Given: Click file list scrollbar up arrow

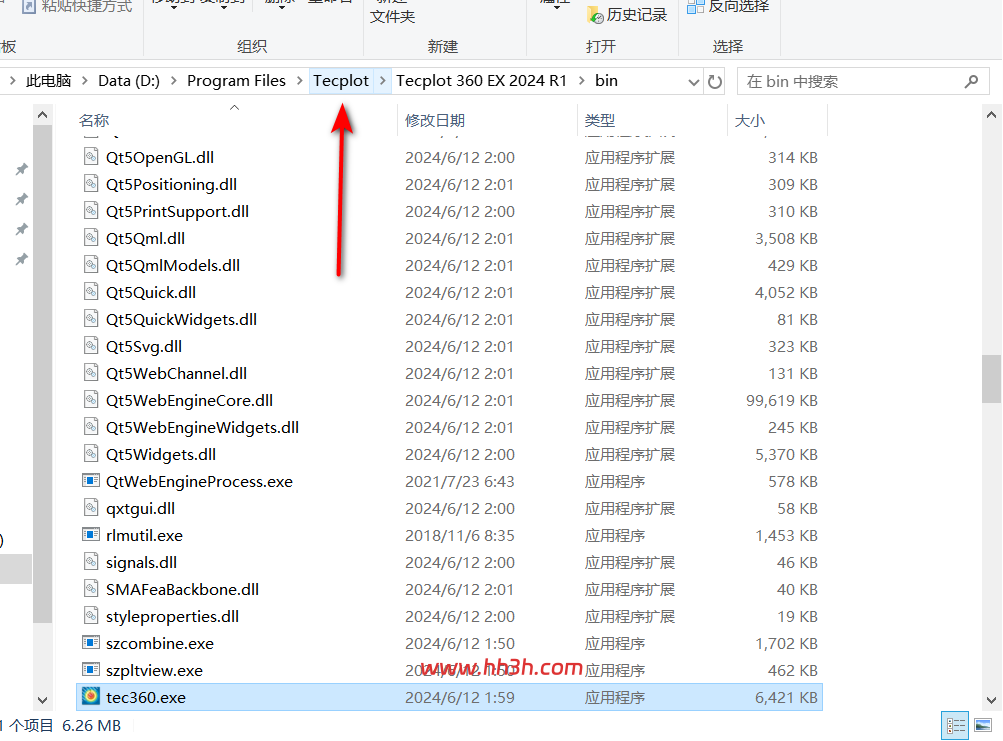Looking at the screenshot, I should point(991,115).
